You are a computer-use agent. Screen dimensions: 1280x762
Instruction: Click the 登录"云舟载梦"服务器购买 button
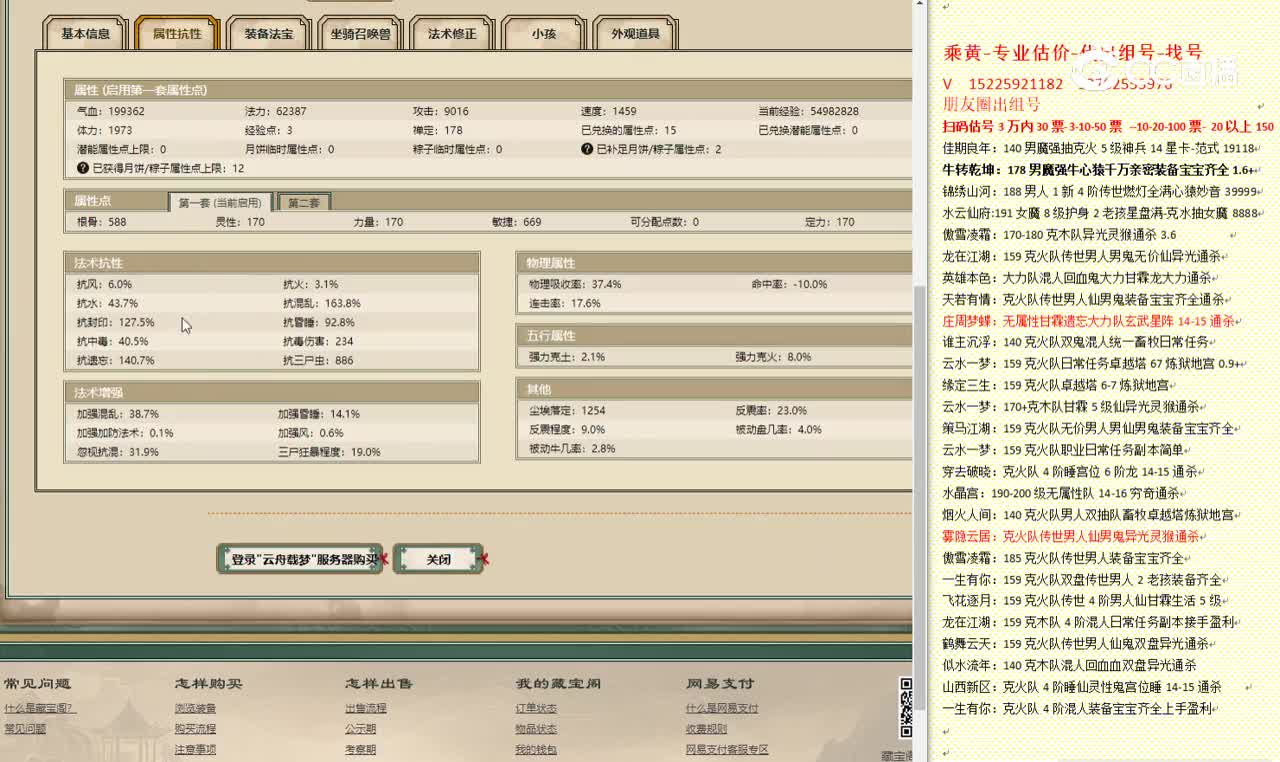(300, 560)
